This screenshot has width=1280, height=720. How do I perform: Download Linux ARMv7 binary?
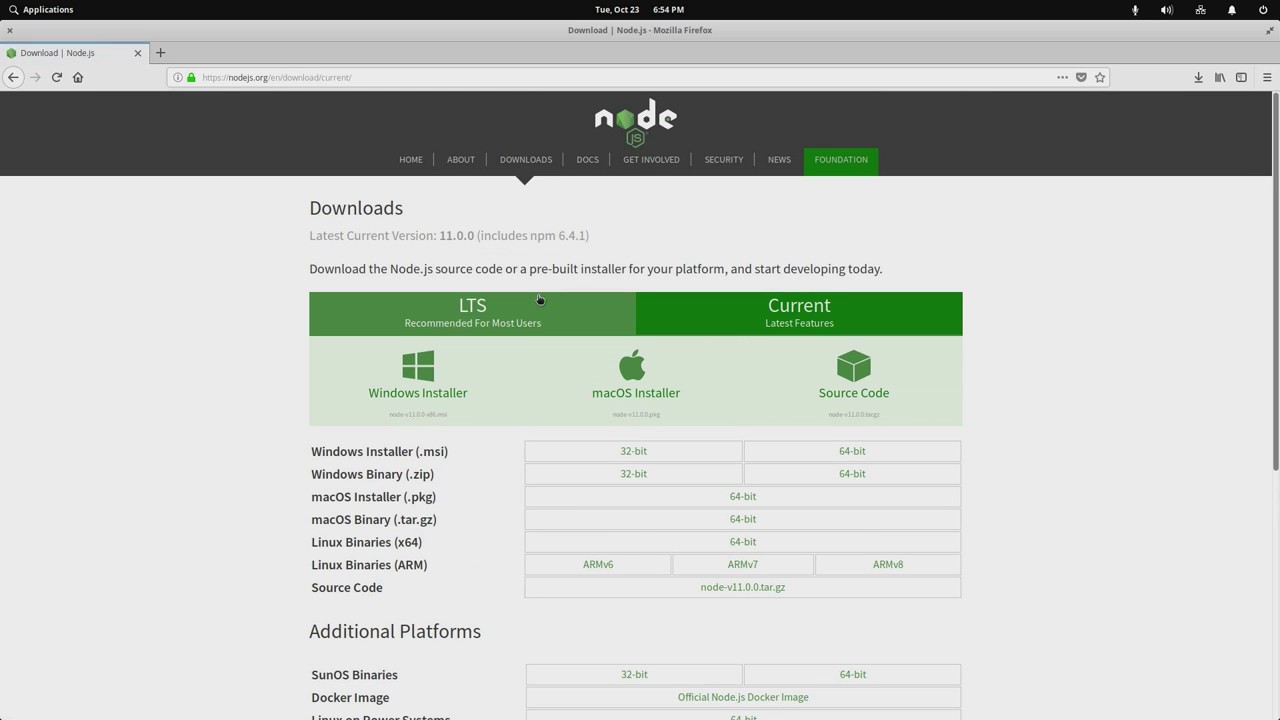[x=743, y=564]
